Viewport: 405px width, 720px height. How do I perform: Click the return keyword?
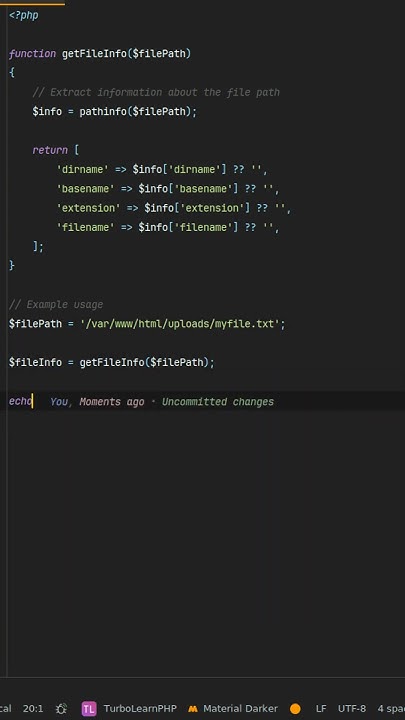click(x=50, y=150)
